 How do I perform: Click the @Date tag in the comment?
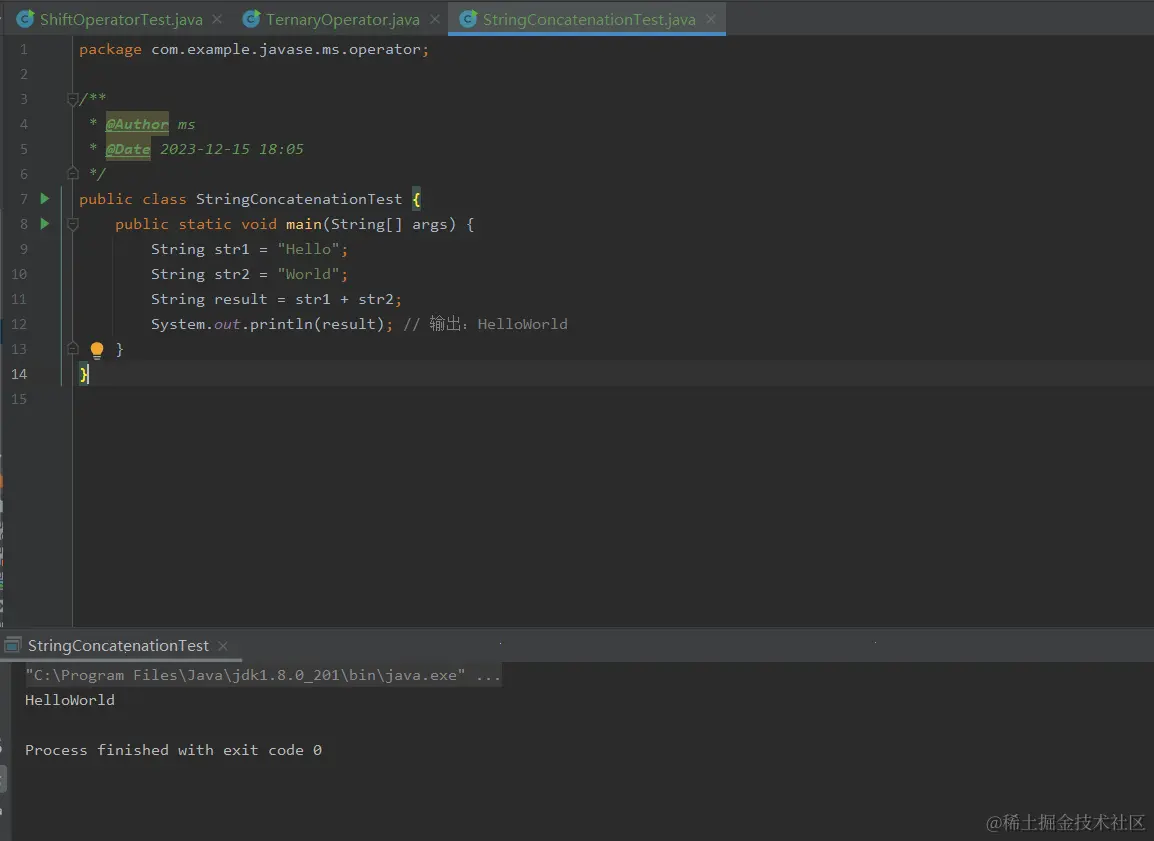128,149
